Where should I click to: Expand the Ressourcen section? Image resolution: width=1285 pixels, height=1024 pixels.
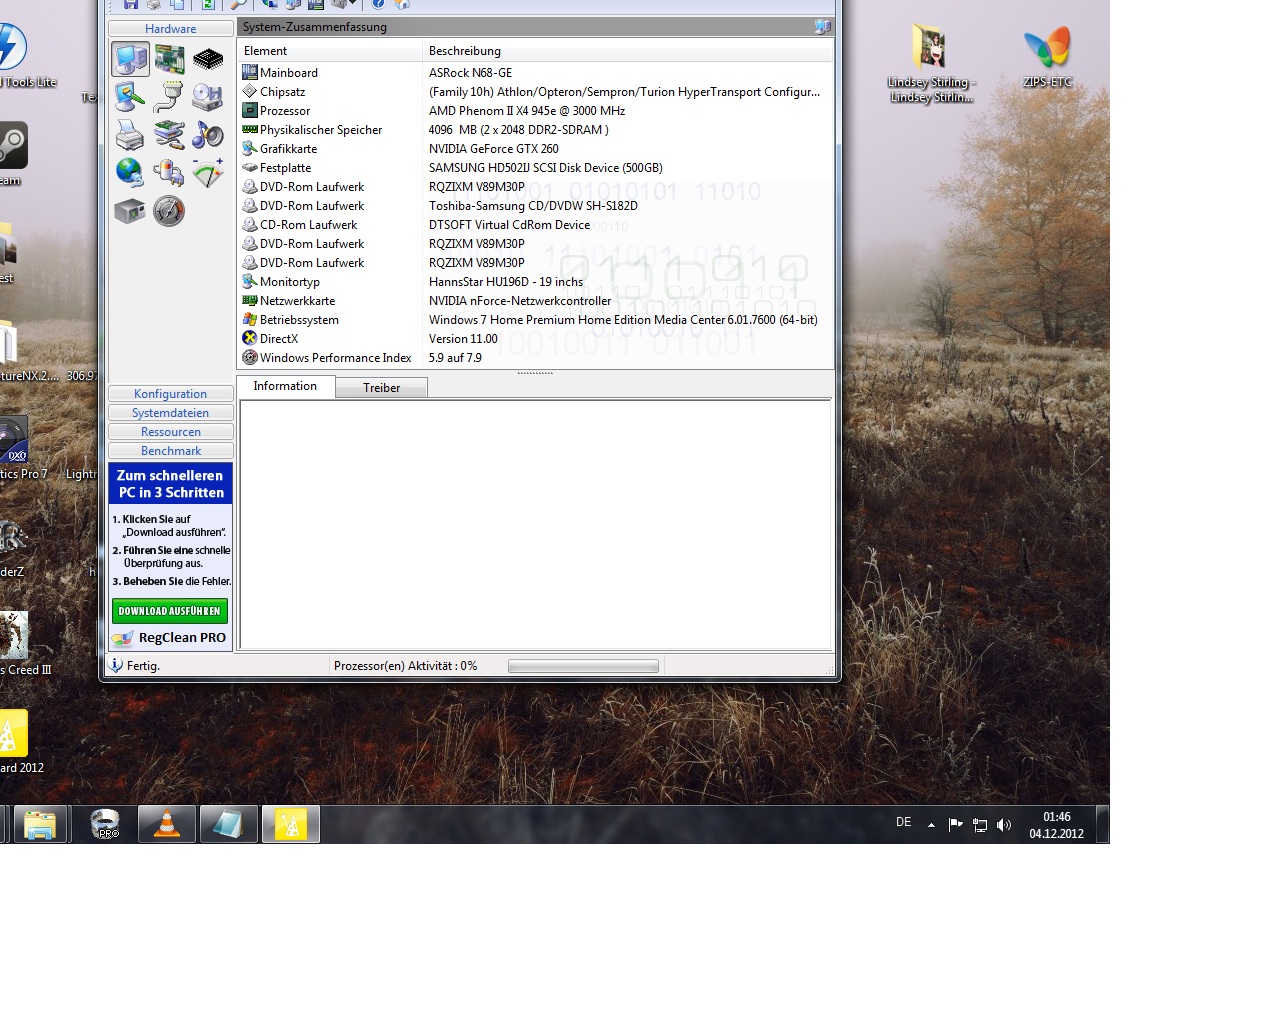pyautogui.click(x=171, y=432)
